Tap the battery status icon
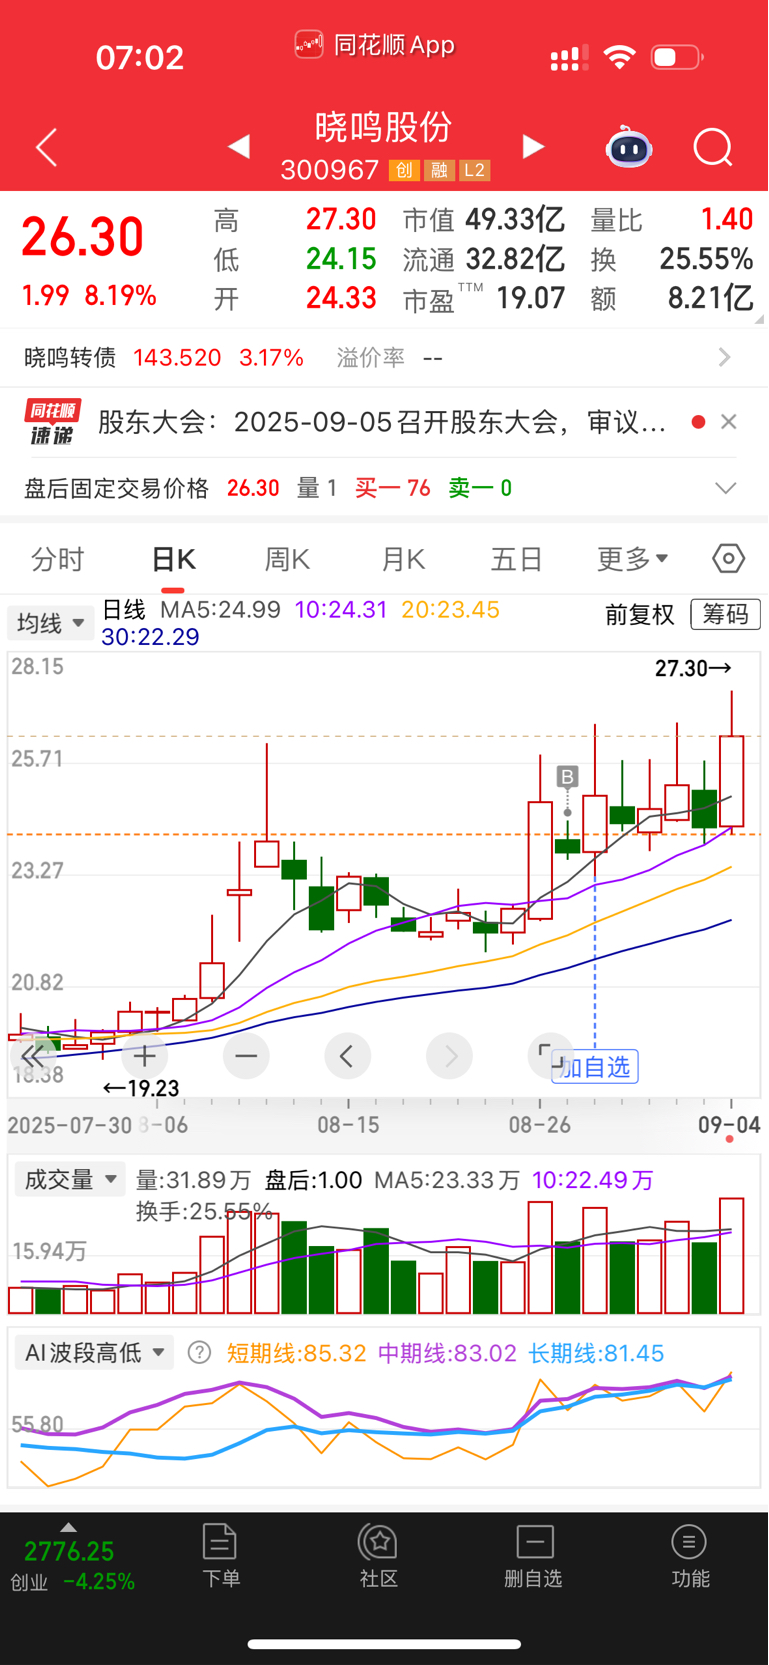Image resolution: width=769 pixels, height=1665 pixels. click(677, 57)
